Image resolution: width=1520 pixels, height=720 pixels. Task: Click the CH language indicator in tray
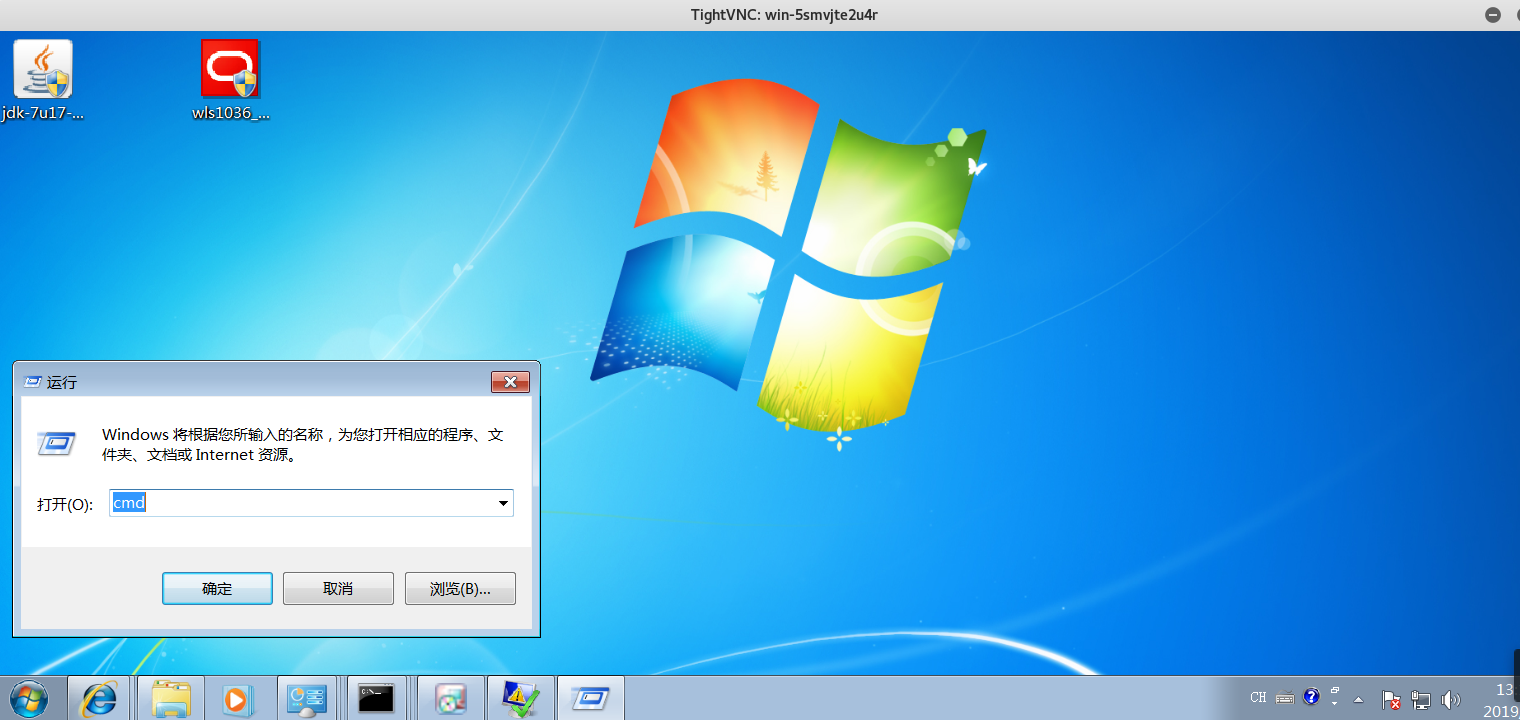pos(1258,697)
